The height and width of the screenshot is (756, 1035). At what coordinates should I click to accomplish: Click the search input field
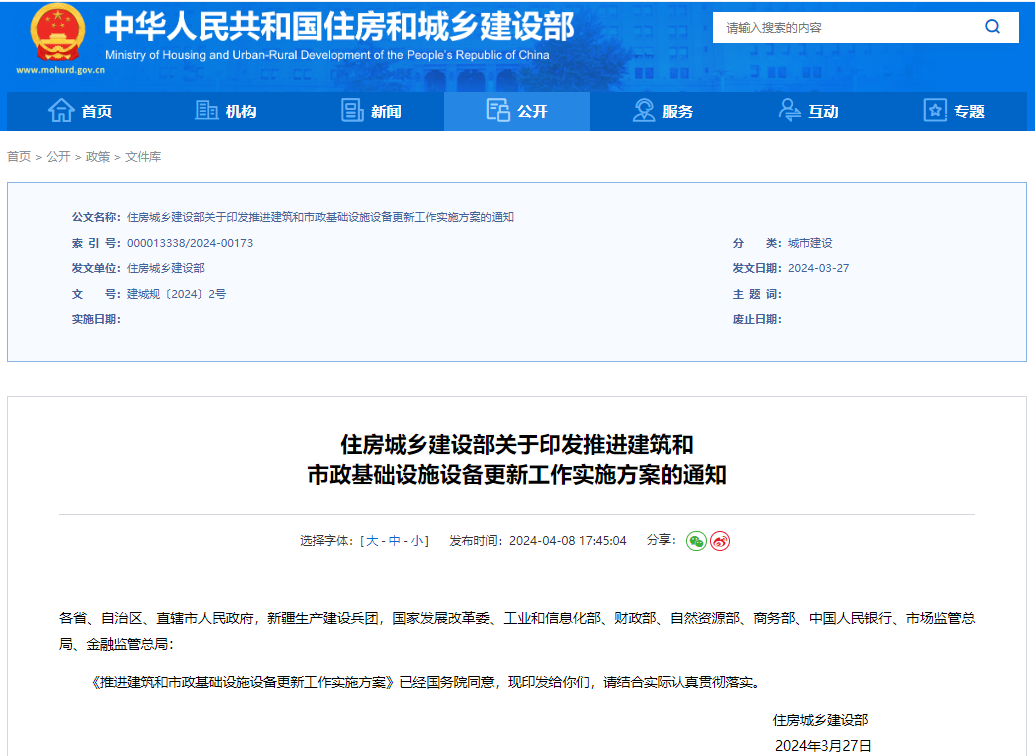click(x=850, y=27)
